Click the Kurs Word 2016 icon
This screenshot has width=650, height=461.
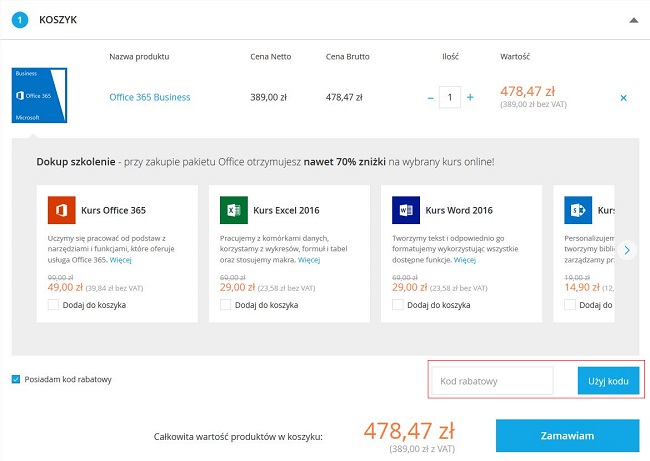click(x=407, y=211)
